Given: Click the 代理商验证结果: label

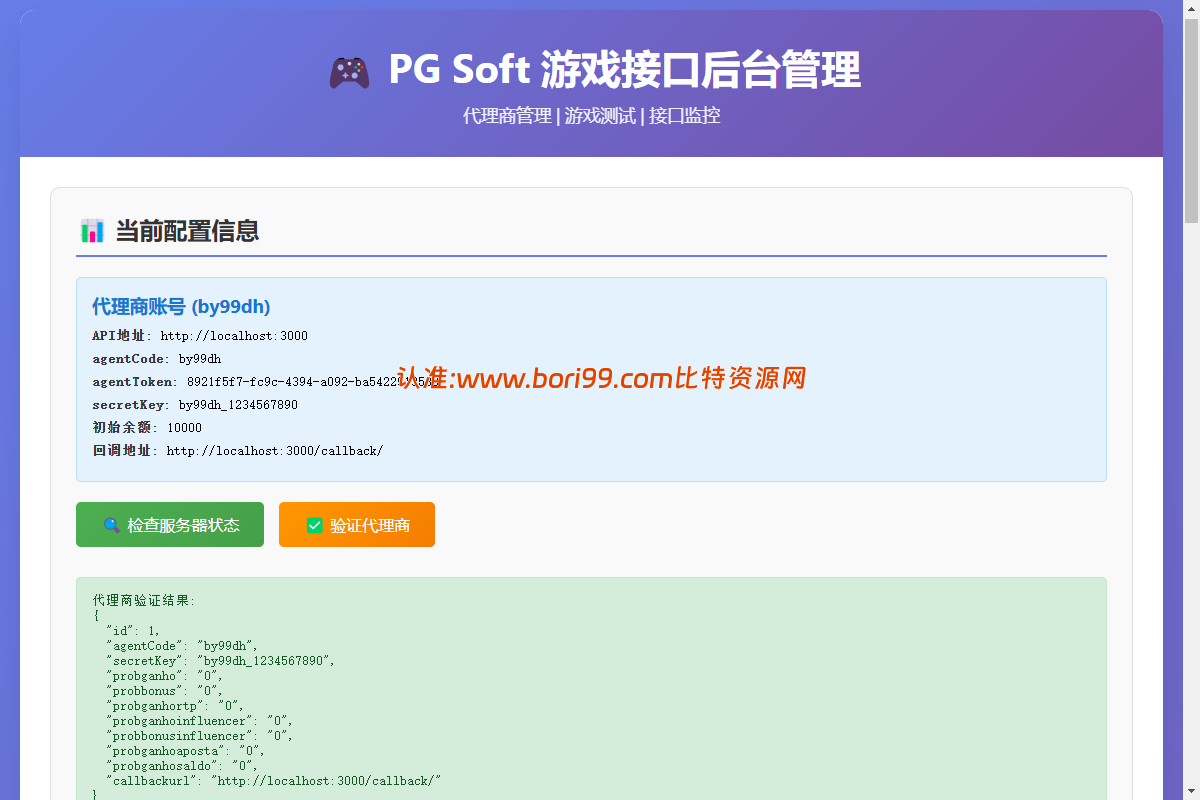Looking at the screenshot, I should (x=144, y=601).
